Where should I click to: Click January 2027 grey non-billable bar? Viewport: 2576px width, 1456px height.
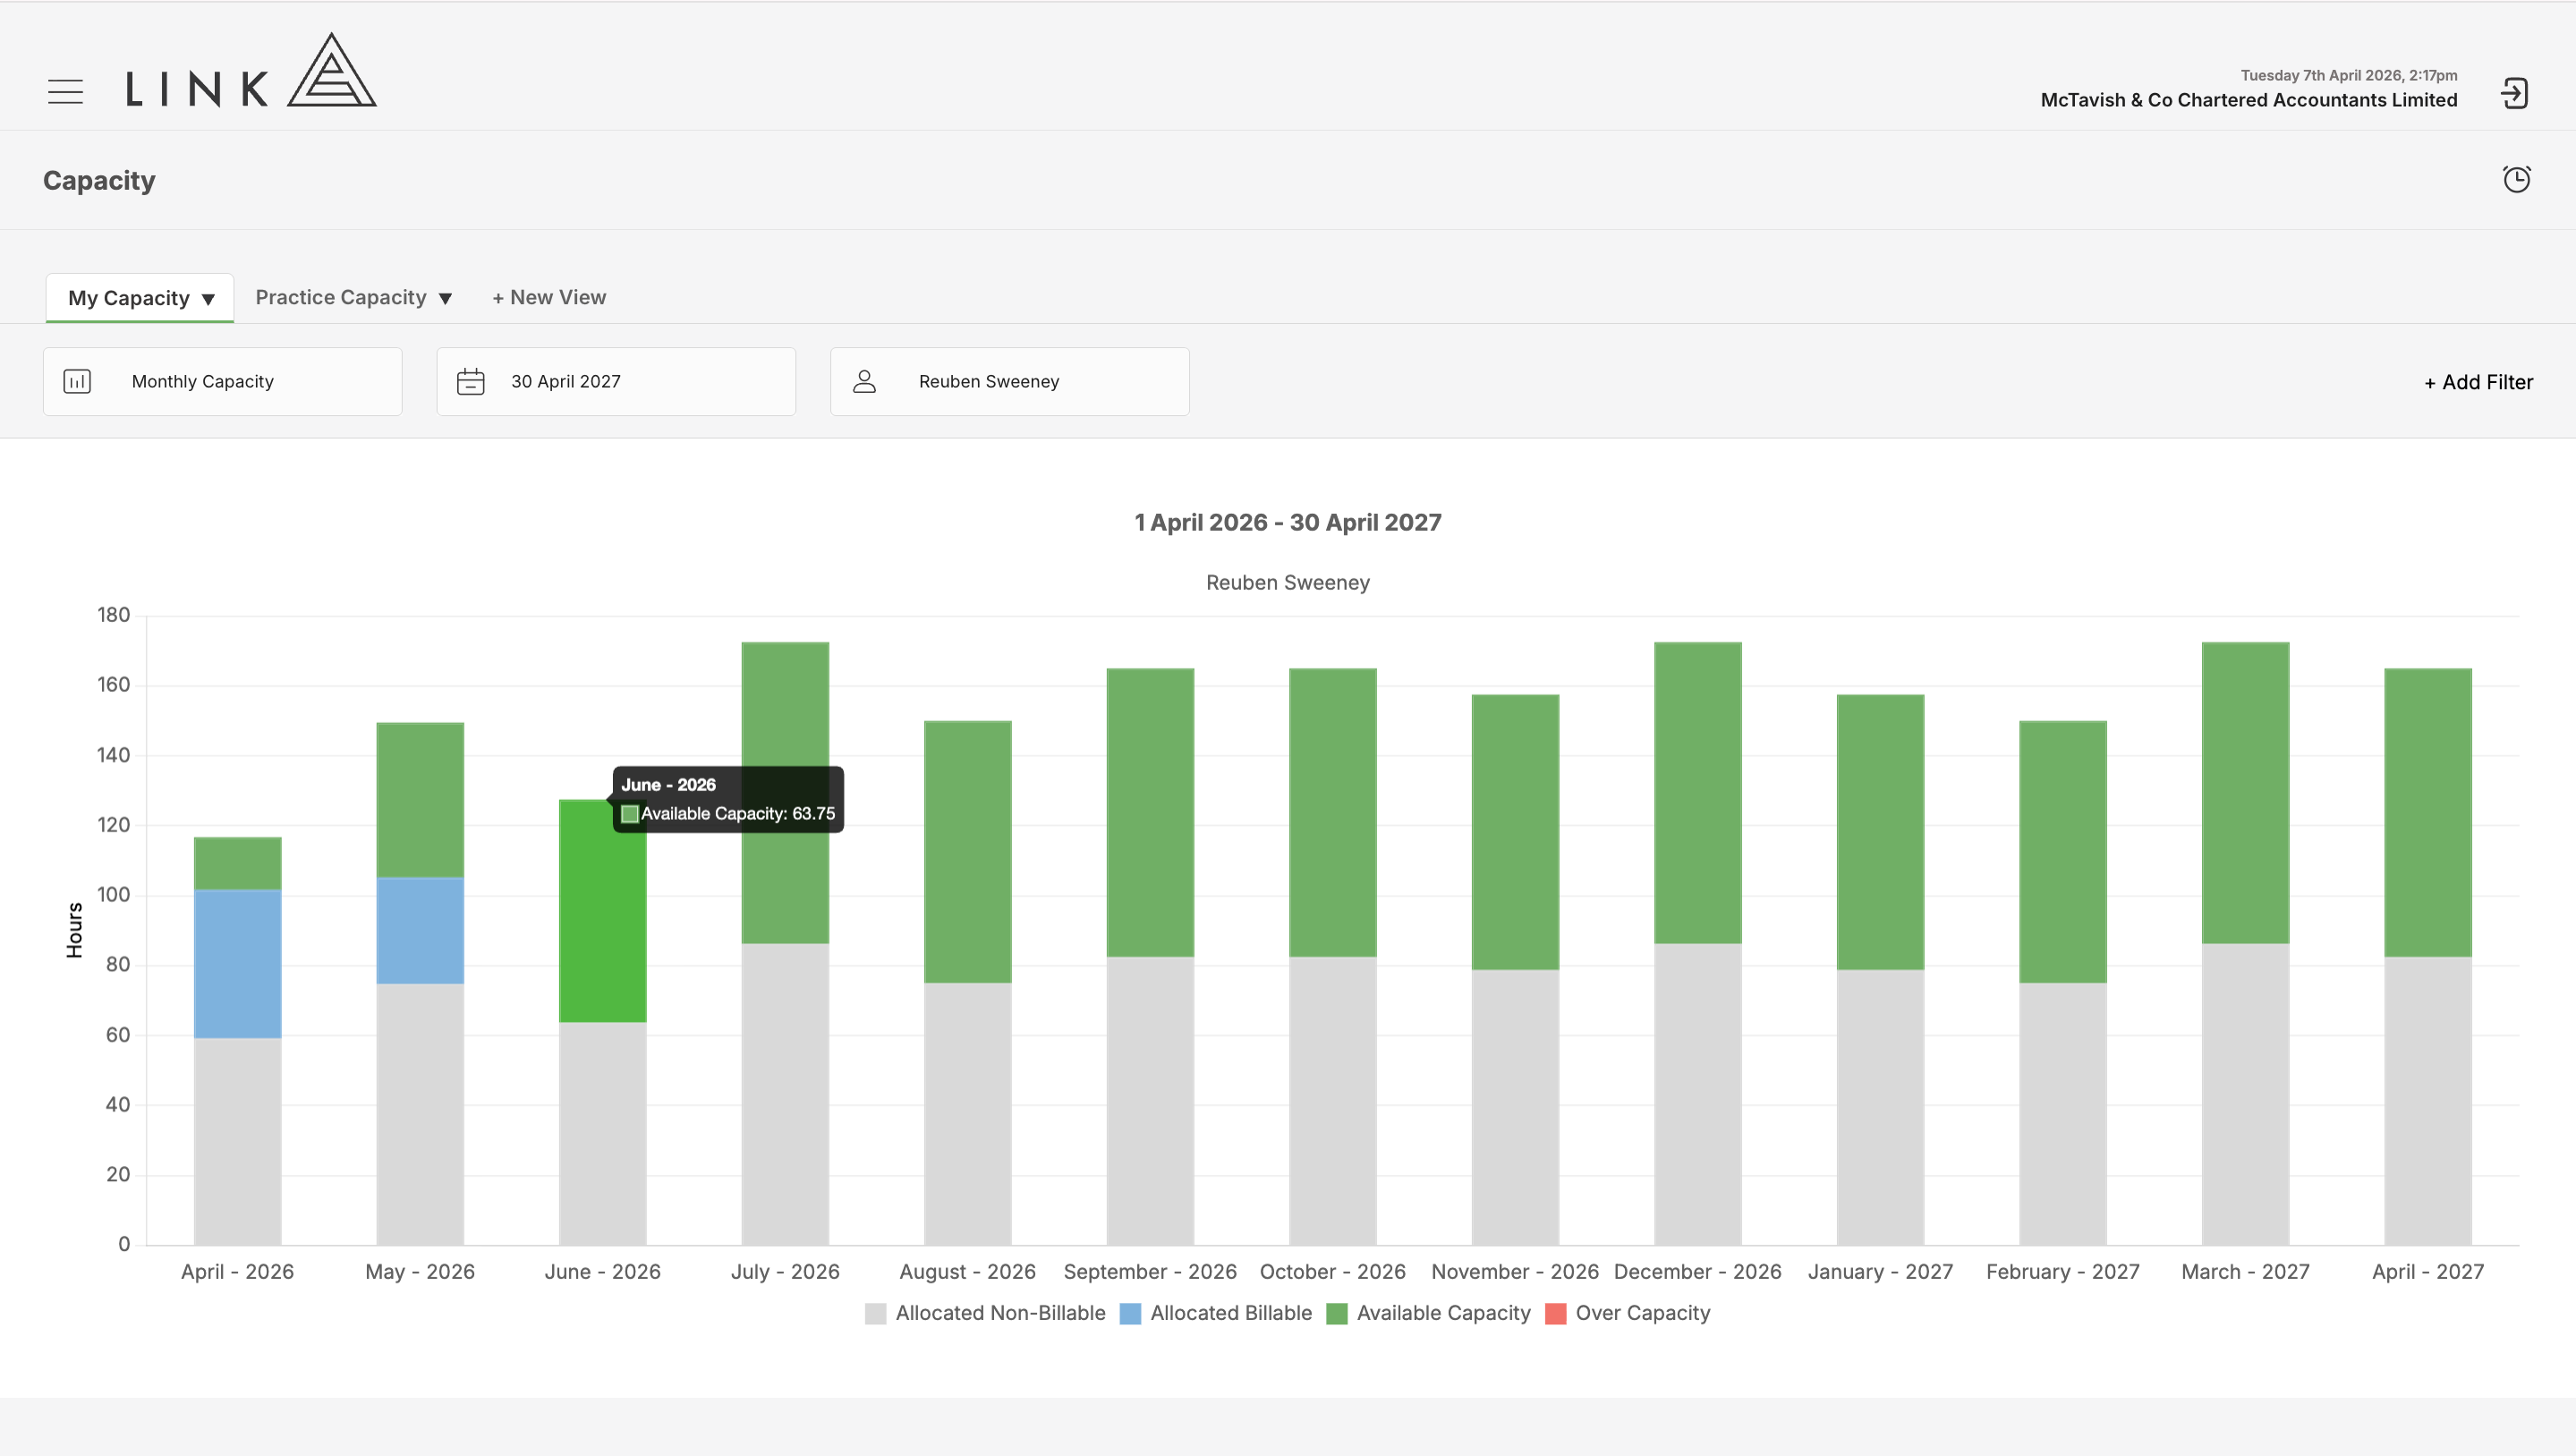coord(1880,1107)
